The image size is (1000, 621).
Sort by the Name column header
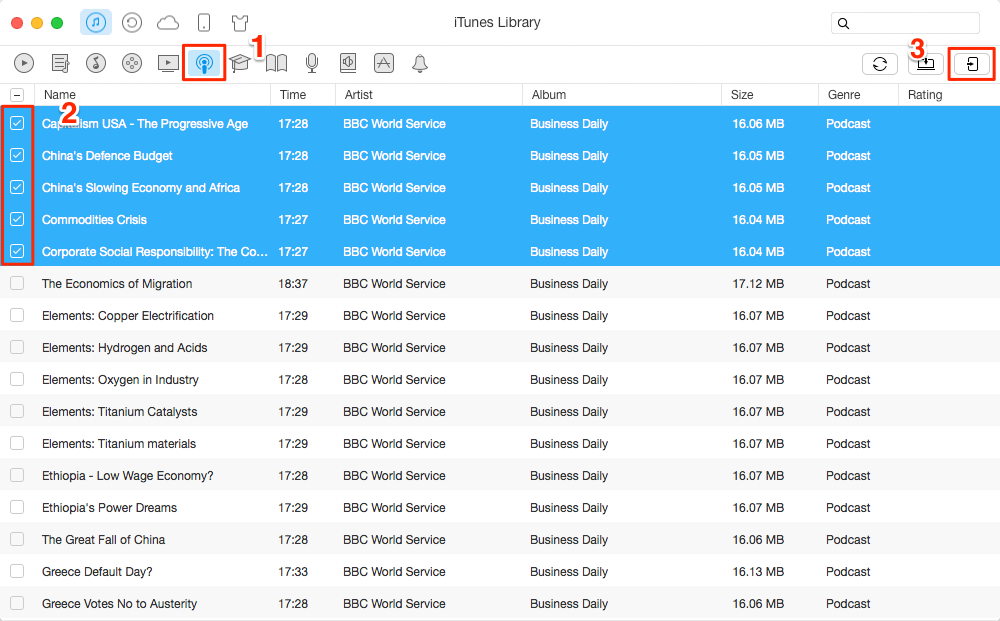[152, 94]
